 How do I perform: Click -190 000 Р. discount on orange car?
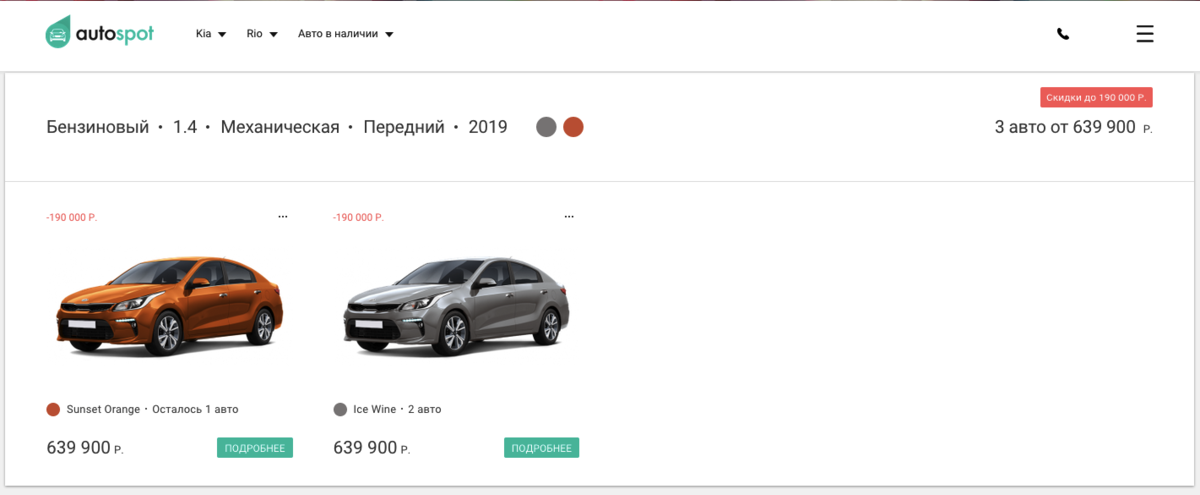pyautogui.click(x=72, y=217)
